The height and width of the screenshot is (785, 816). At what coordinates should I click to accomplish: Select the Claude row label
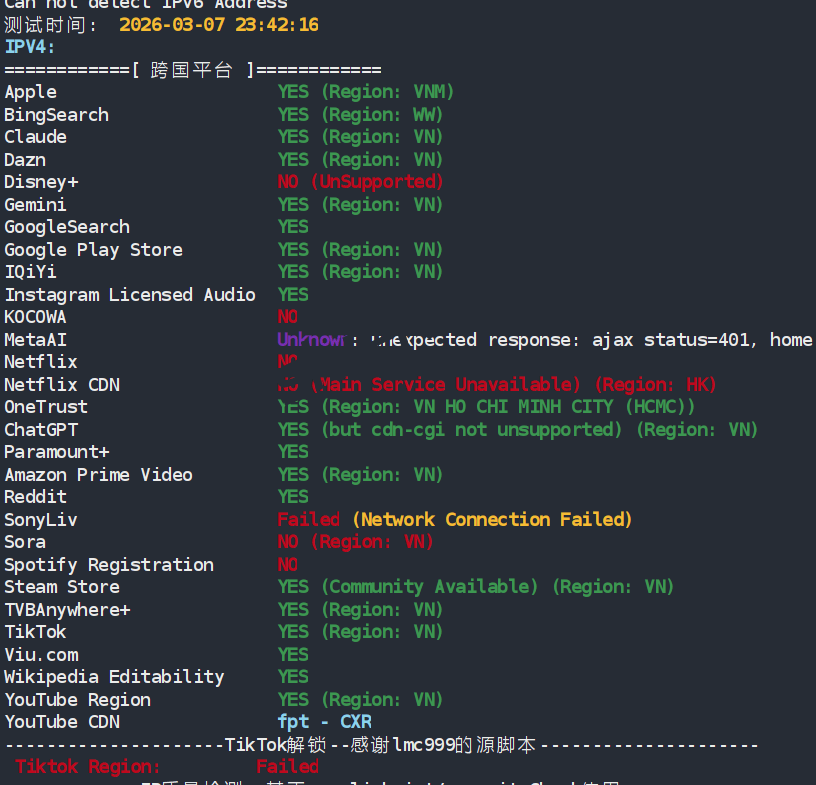coord(36,137)
